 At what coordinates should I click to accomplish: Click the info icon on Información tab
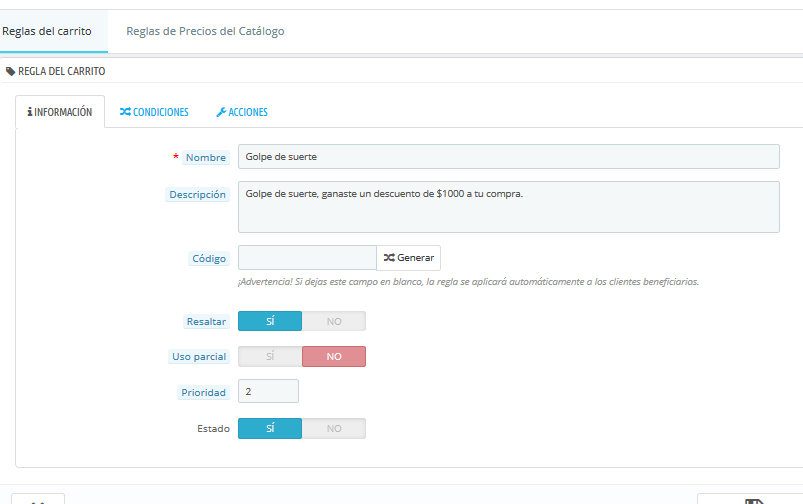pyautogui.click(x=30, y=112)
